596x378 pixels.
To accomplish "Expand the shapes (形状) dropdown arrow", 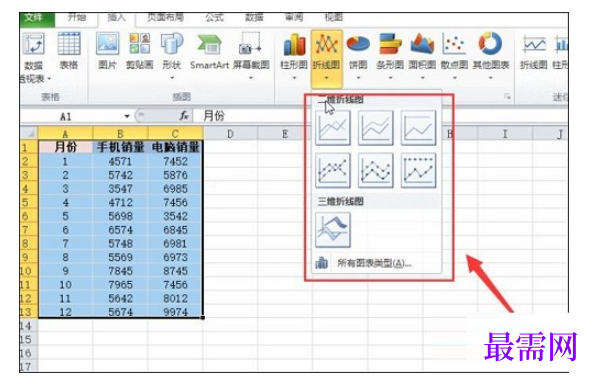I will coord(172,78).
